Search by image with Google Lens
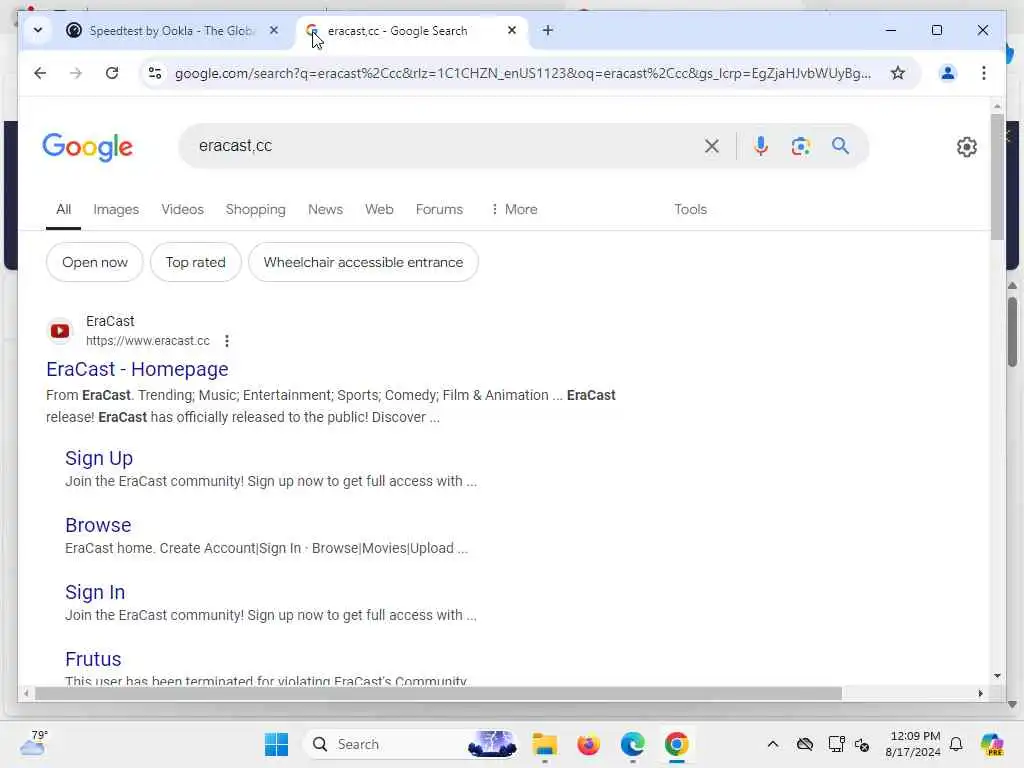1024x768 pixels. (801, 146)
